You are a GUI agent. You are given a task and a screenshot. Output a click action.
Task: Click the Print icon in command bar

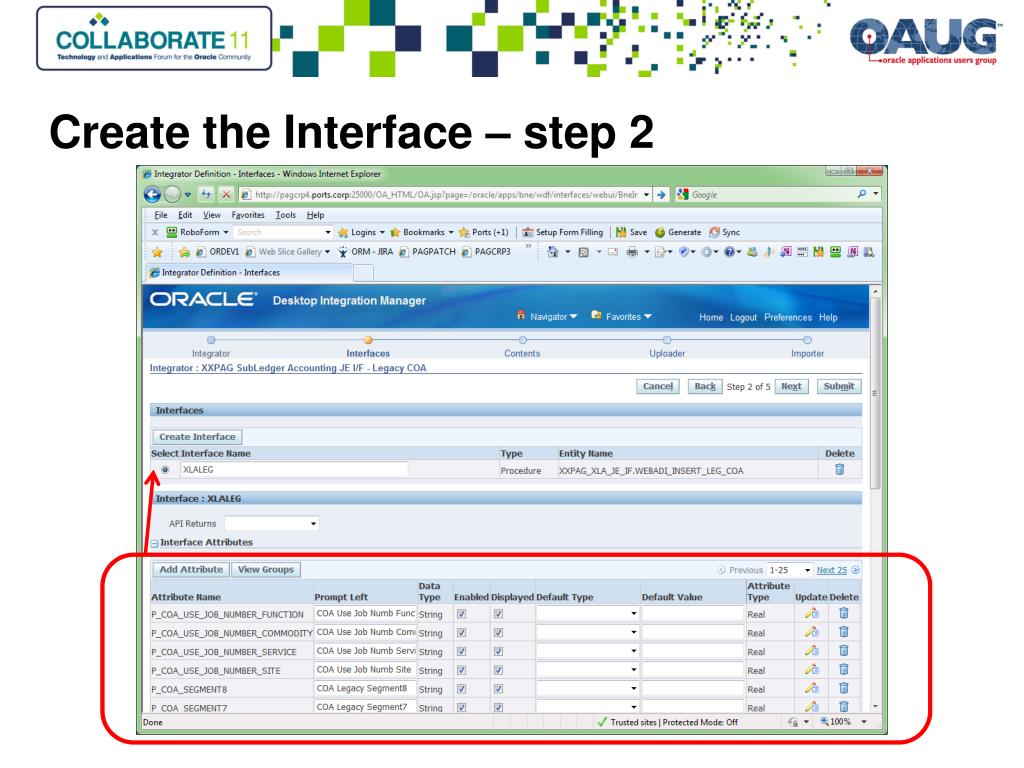[632, 251]
